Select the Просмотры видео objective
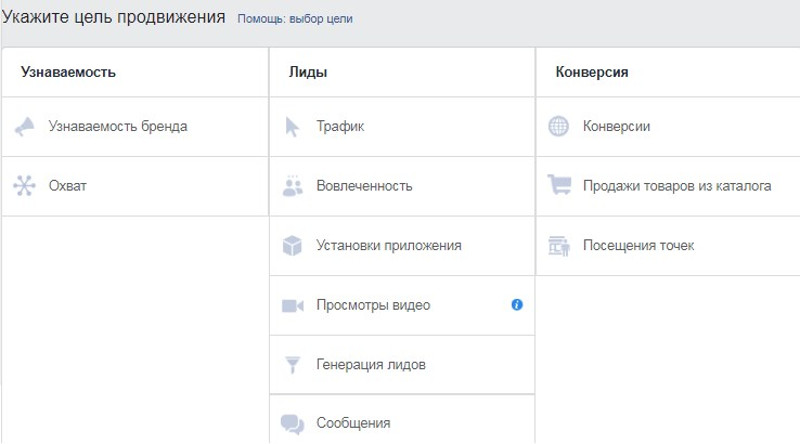 (x=402, y=305)
